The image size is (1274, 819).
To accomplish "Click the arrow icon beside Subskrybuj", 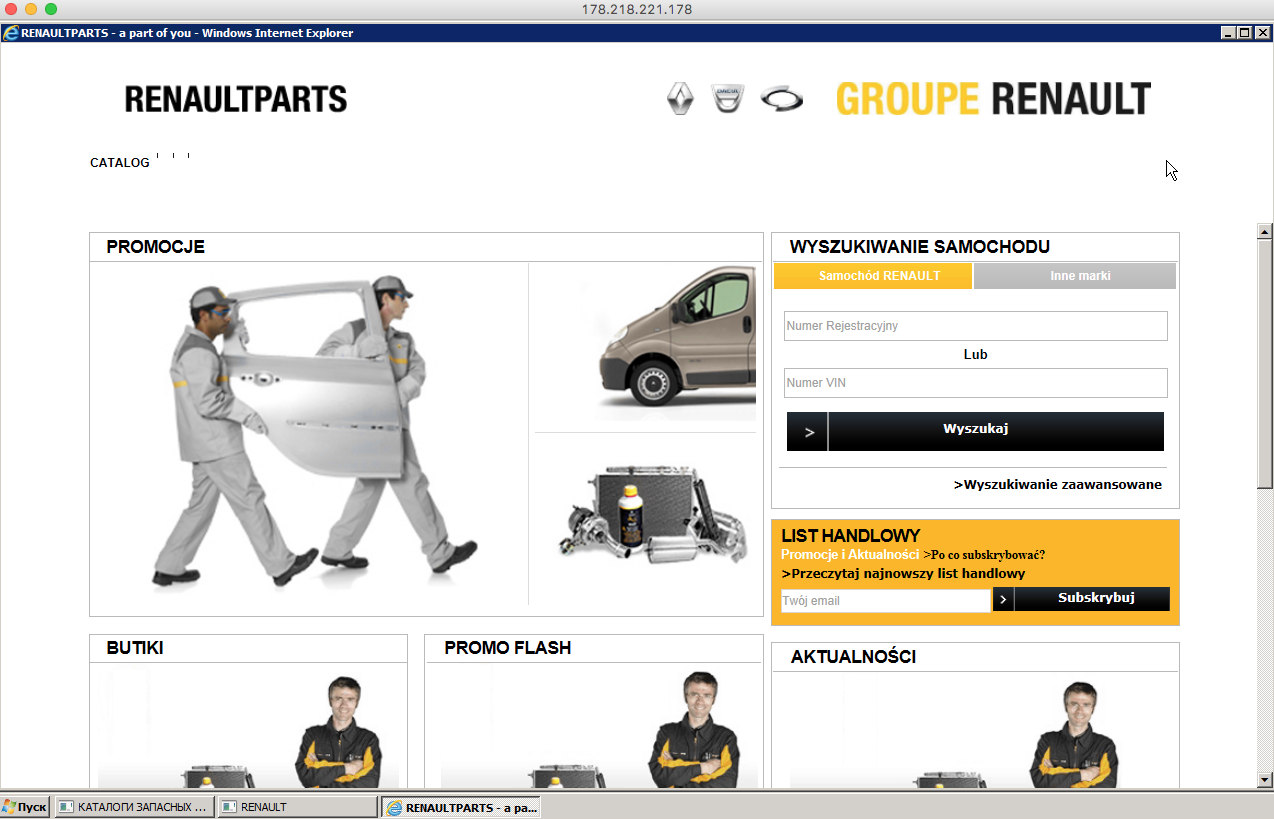I will (1003, 599).
